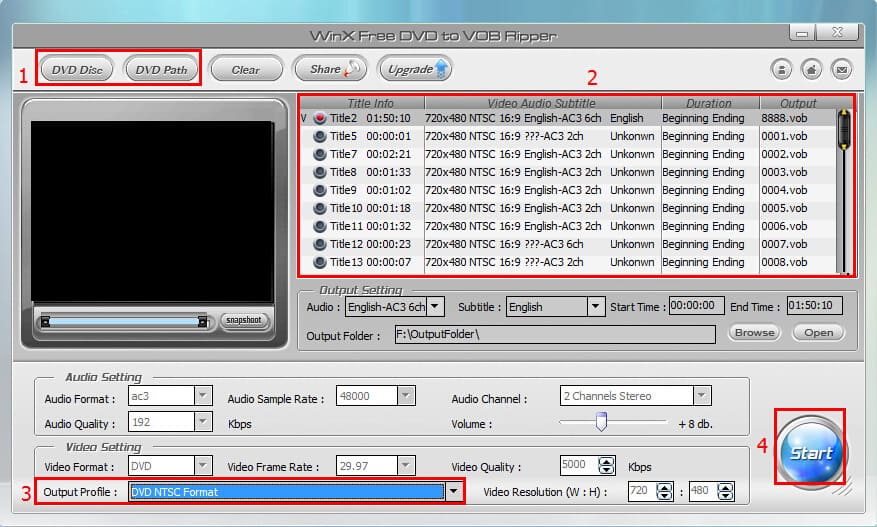The height and width of the screenshot is (527, 877).
Task: Open the output folder
Action: click(x=819, y=332)
